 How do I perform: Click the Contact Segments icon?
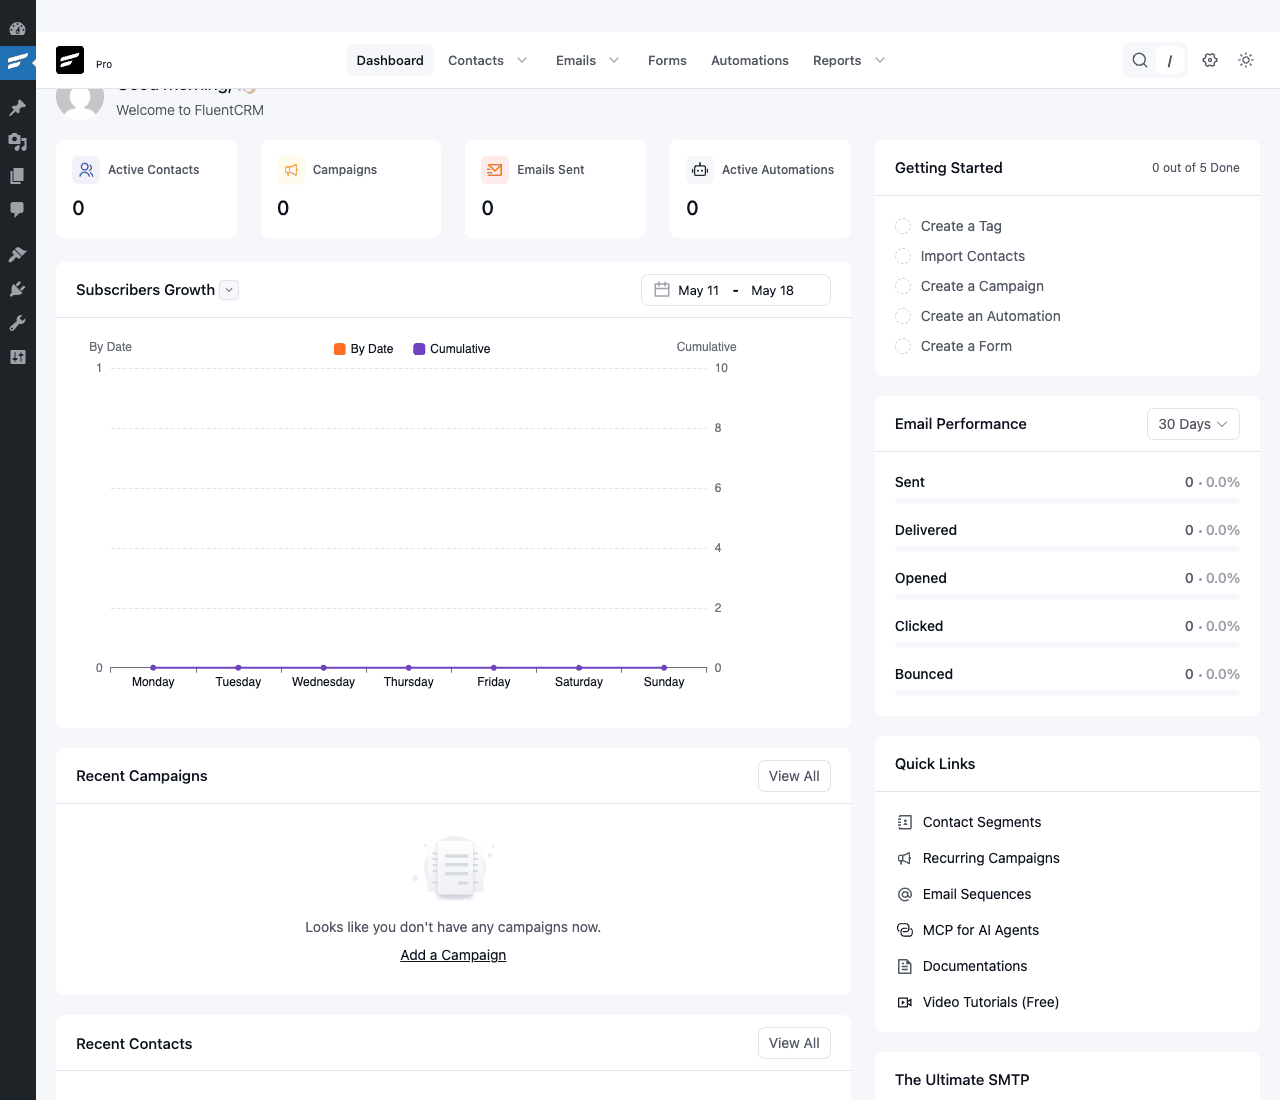click(x=905, y=822)
